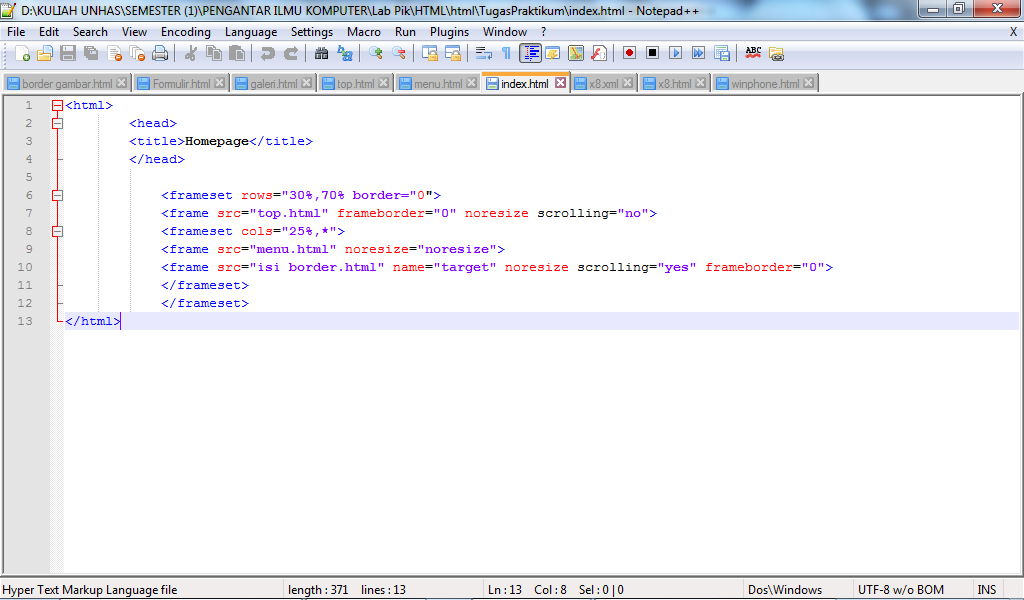Paste from the clipboard toolbar icon
This screenshot has height=600, width=1024.
pos(237,54)
